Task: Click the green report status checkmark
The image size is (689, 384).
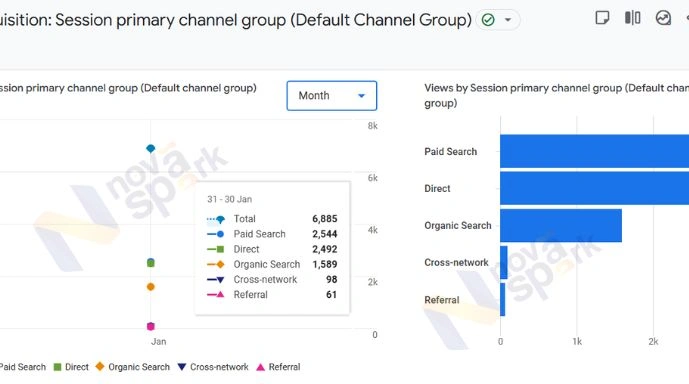Action: [x=488, y=20]
